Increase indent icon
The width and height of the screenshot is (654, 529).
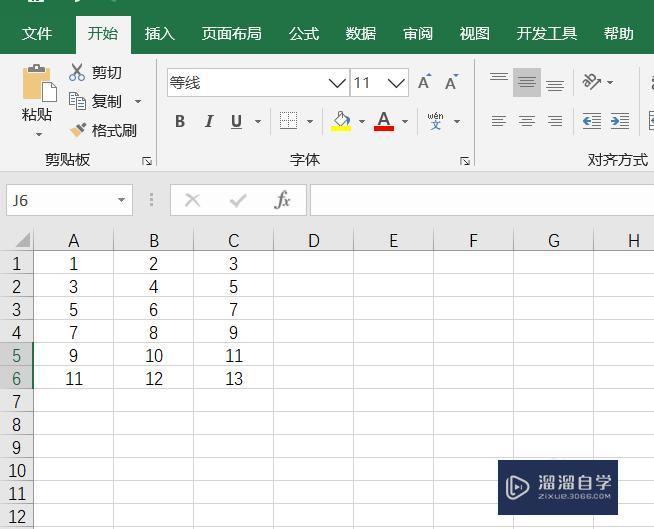[620, 121]
